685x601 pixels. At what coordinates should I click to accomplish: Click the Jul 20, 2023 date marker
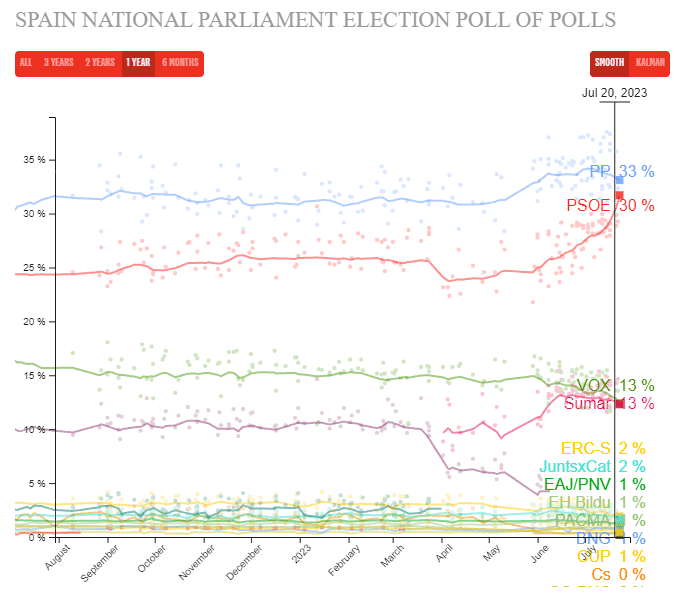pyautogui.click(x=614, y=93)
